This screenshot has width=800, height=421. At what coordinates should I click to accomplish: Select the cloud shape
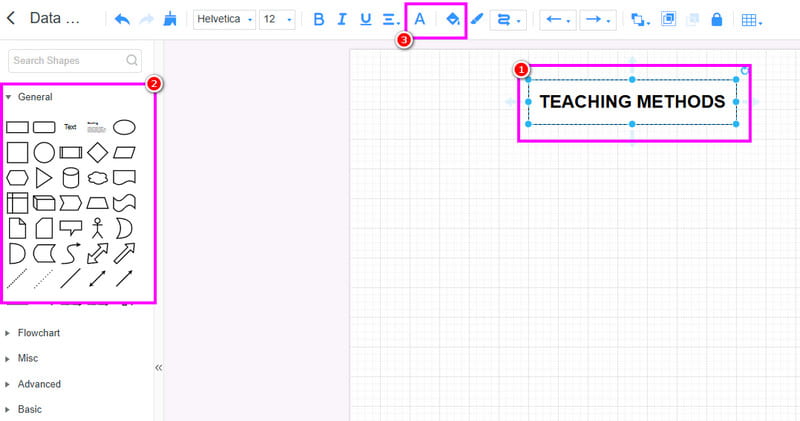tap(97, 178)
